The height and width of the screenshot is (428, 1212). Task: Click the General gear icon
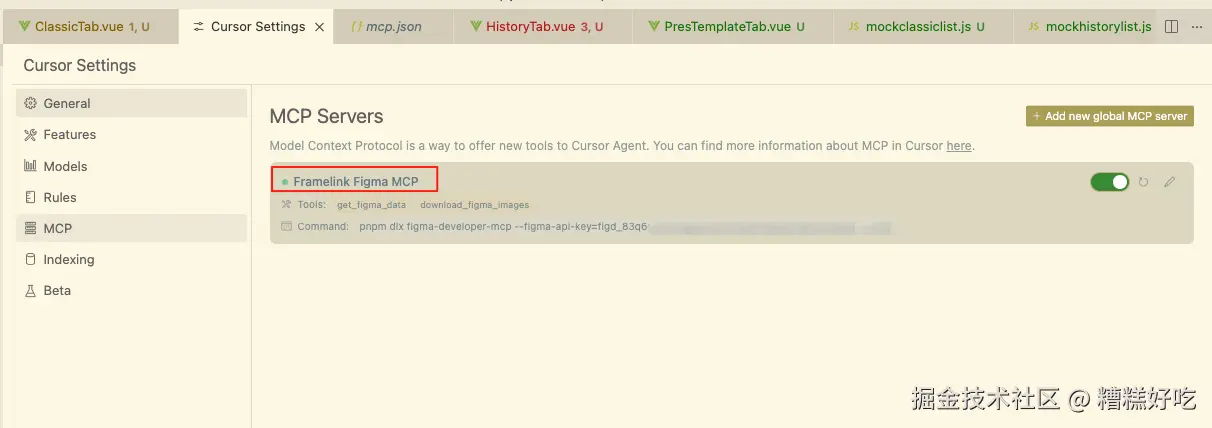[30, 103]
